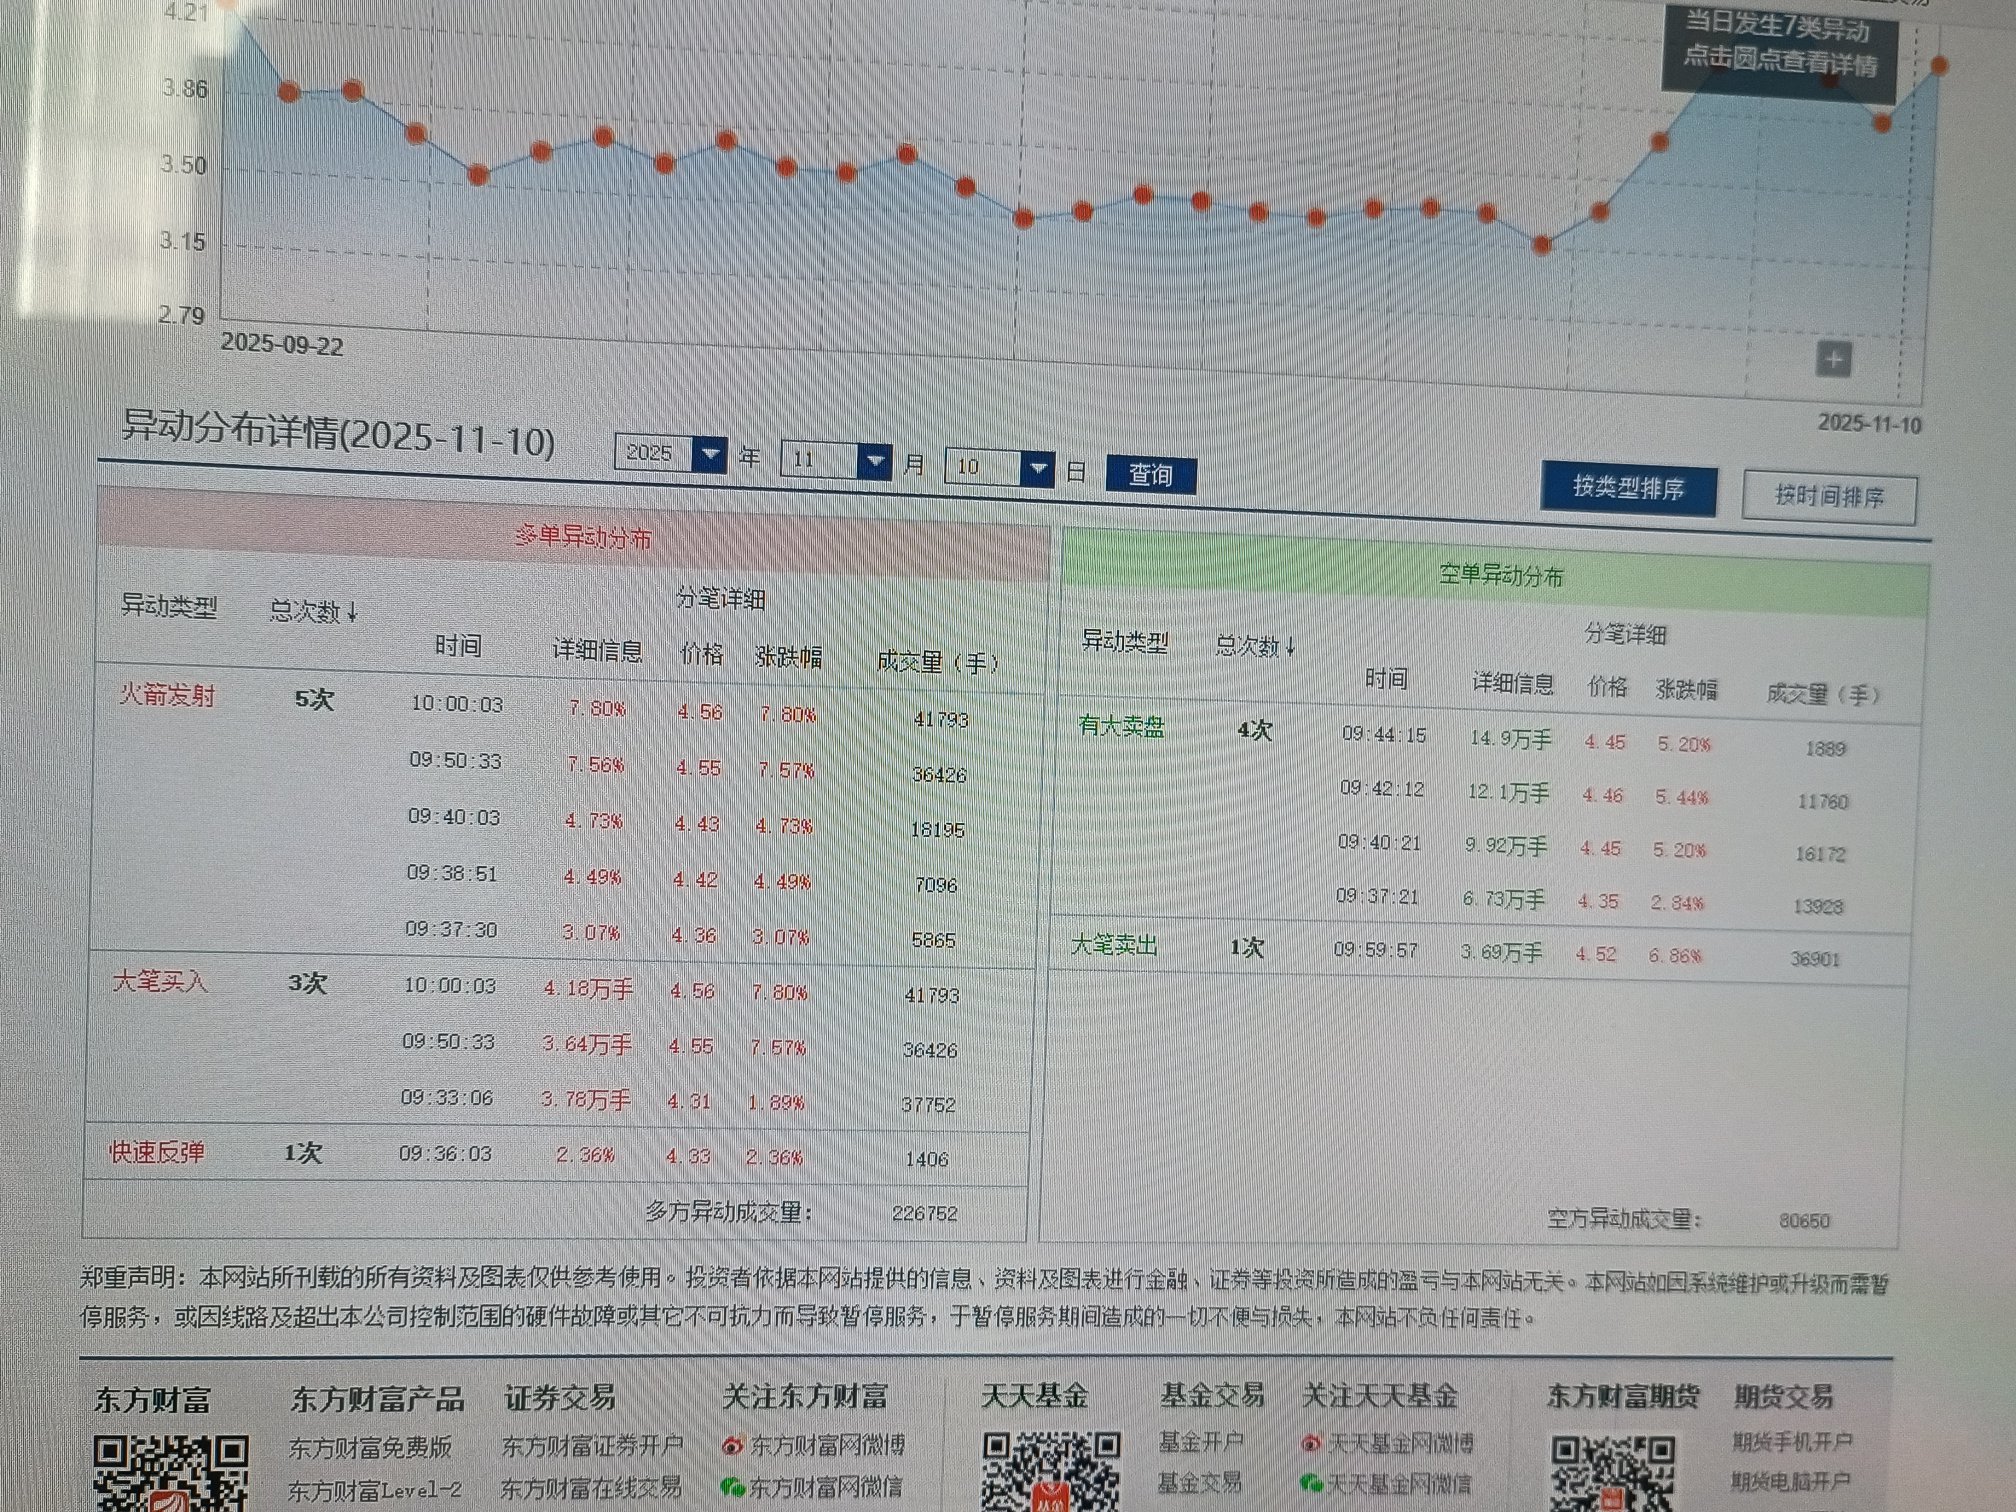Click the 天天基金 QR code image
The image size is (2016, 1512).
pos(1050,1470)
